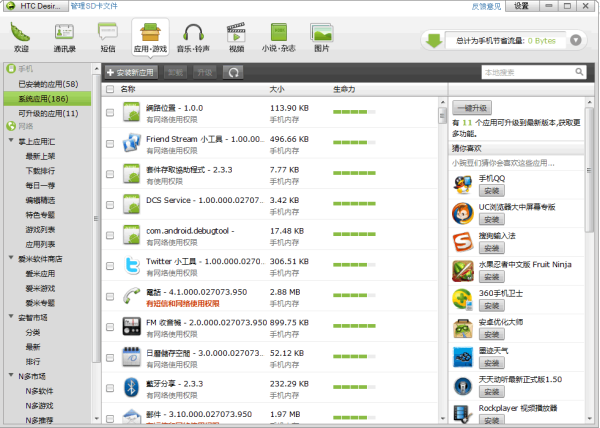This screenshot has width=600, height=428.
Task: Click the green download arrow icon
Action: (432, 41)
